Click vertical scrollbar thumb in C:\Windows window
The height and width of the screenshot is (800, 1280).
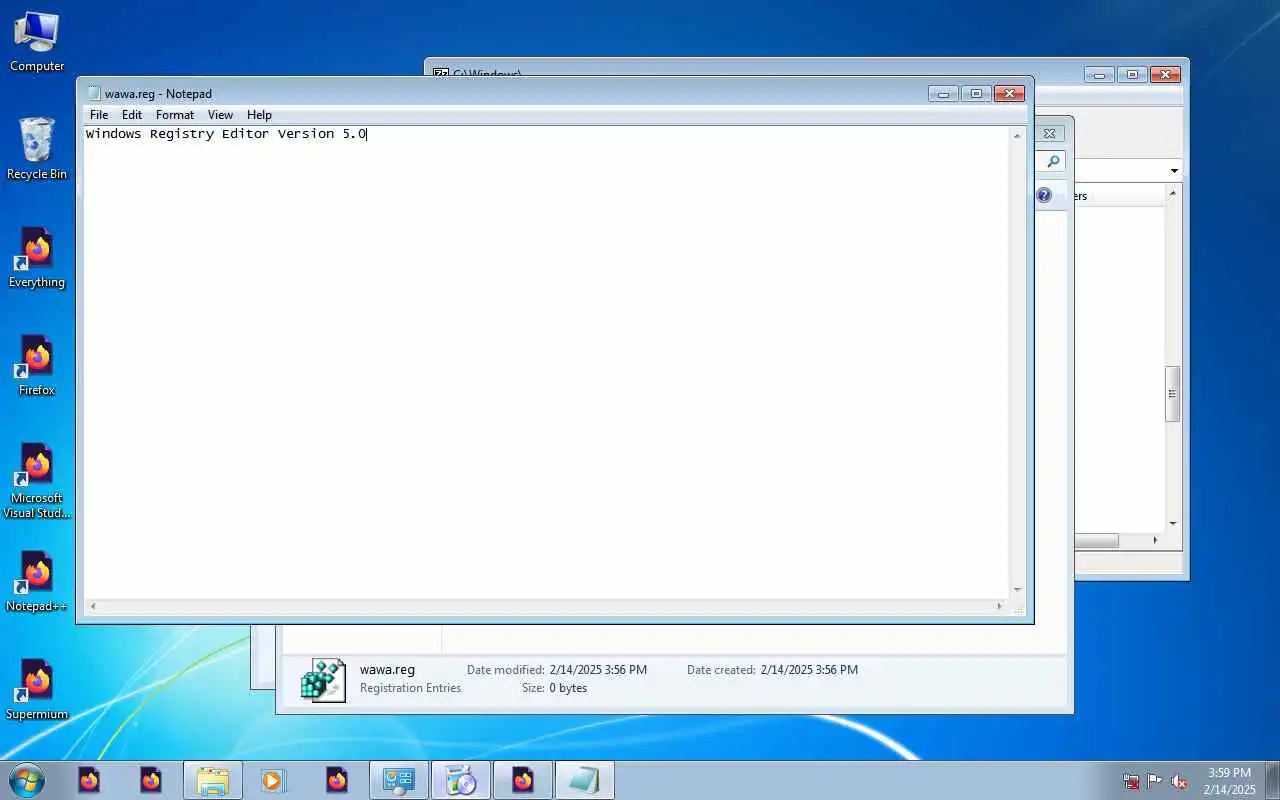pos(1173,394)
